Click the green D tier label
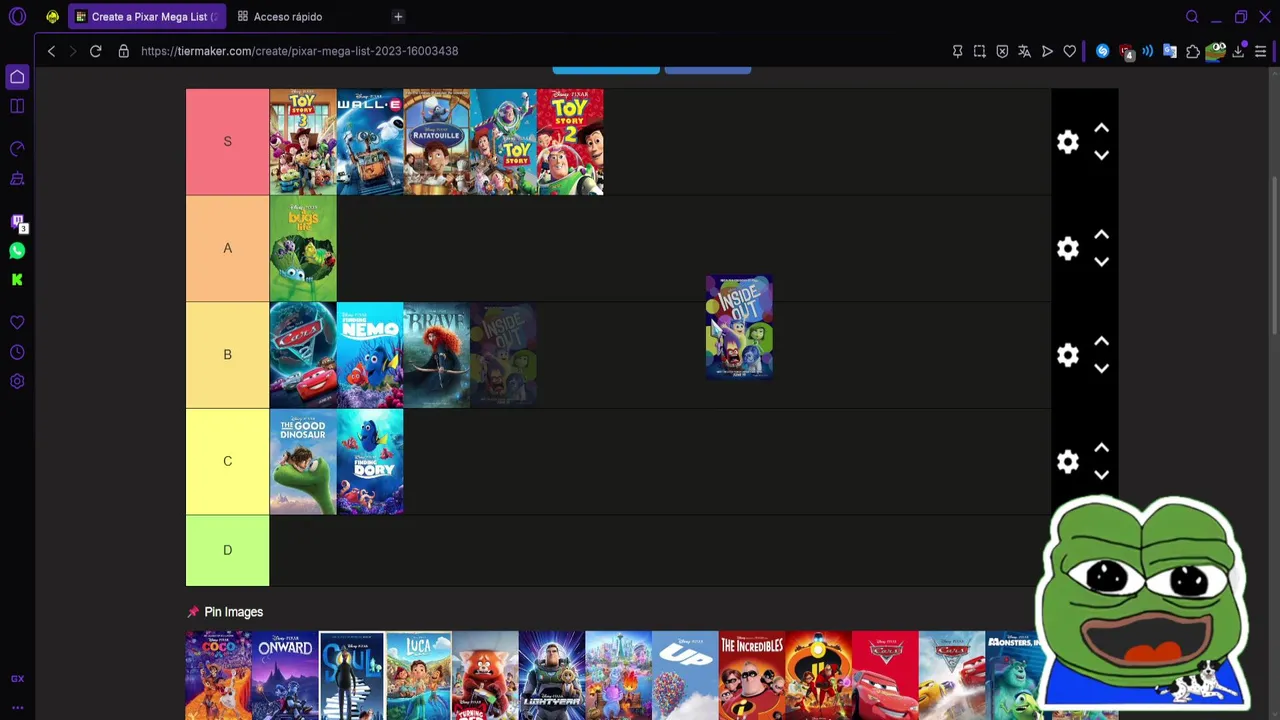The height and width of the screenshot is (720, 1280). coord(227,550)
